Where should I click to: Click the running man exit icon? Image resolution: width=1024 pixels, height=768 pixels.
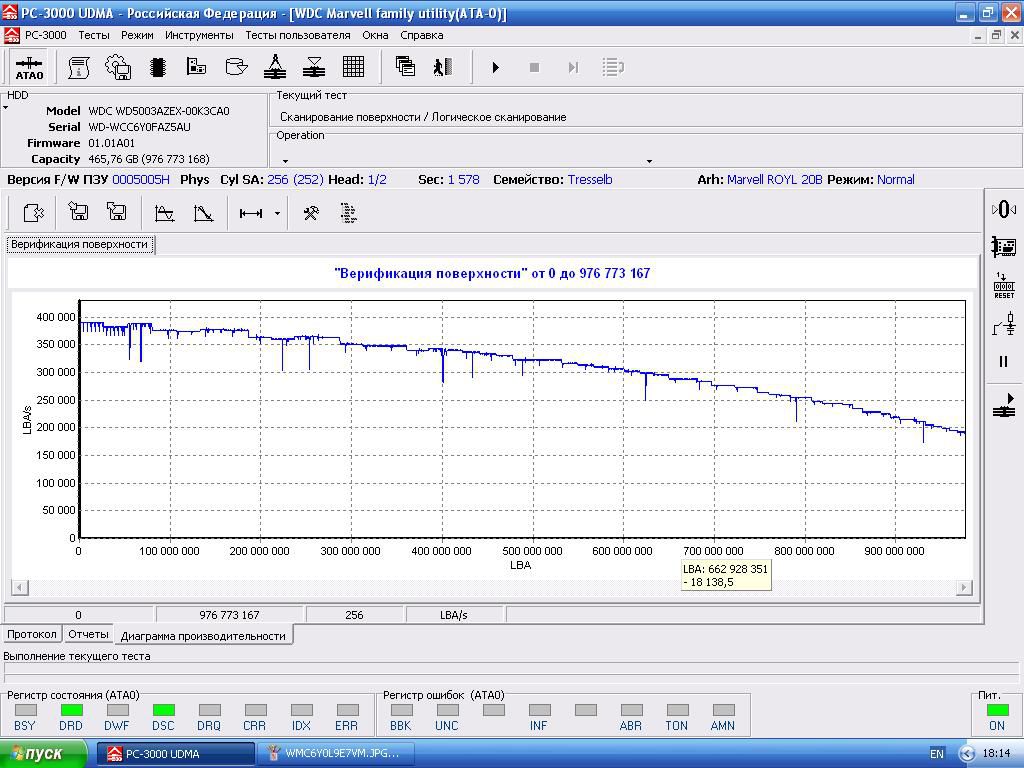point(443,67)
